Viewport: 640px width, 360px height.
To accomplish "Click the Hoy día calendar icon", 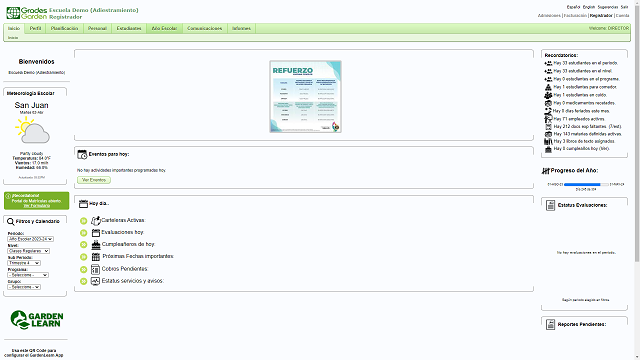I will [83, 204].
